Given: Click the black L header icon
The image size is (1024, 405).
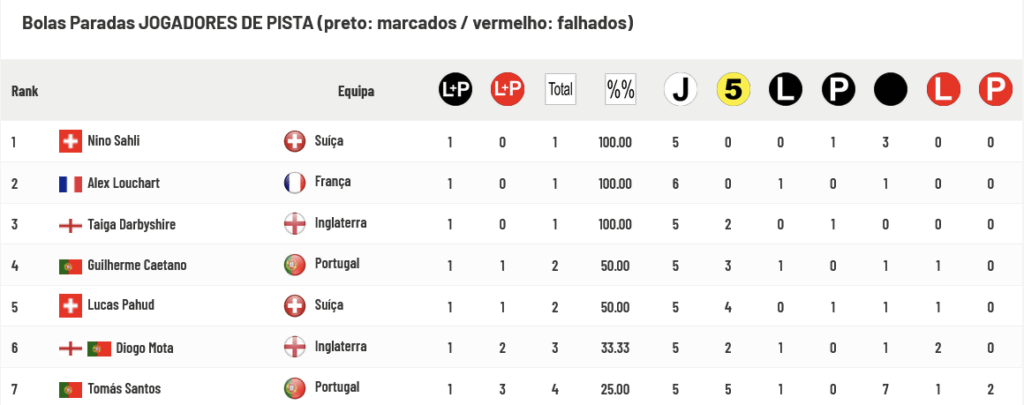Looking at the screenshot, I should [x=786, y=89].
